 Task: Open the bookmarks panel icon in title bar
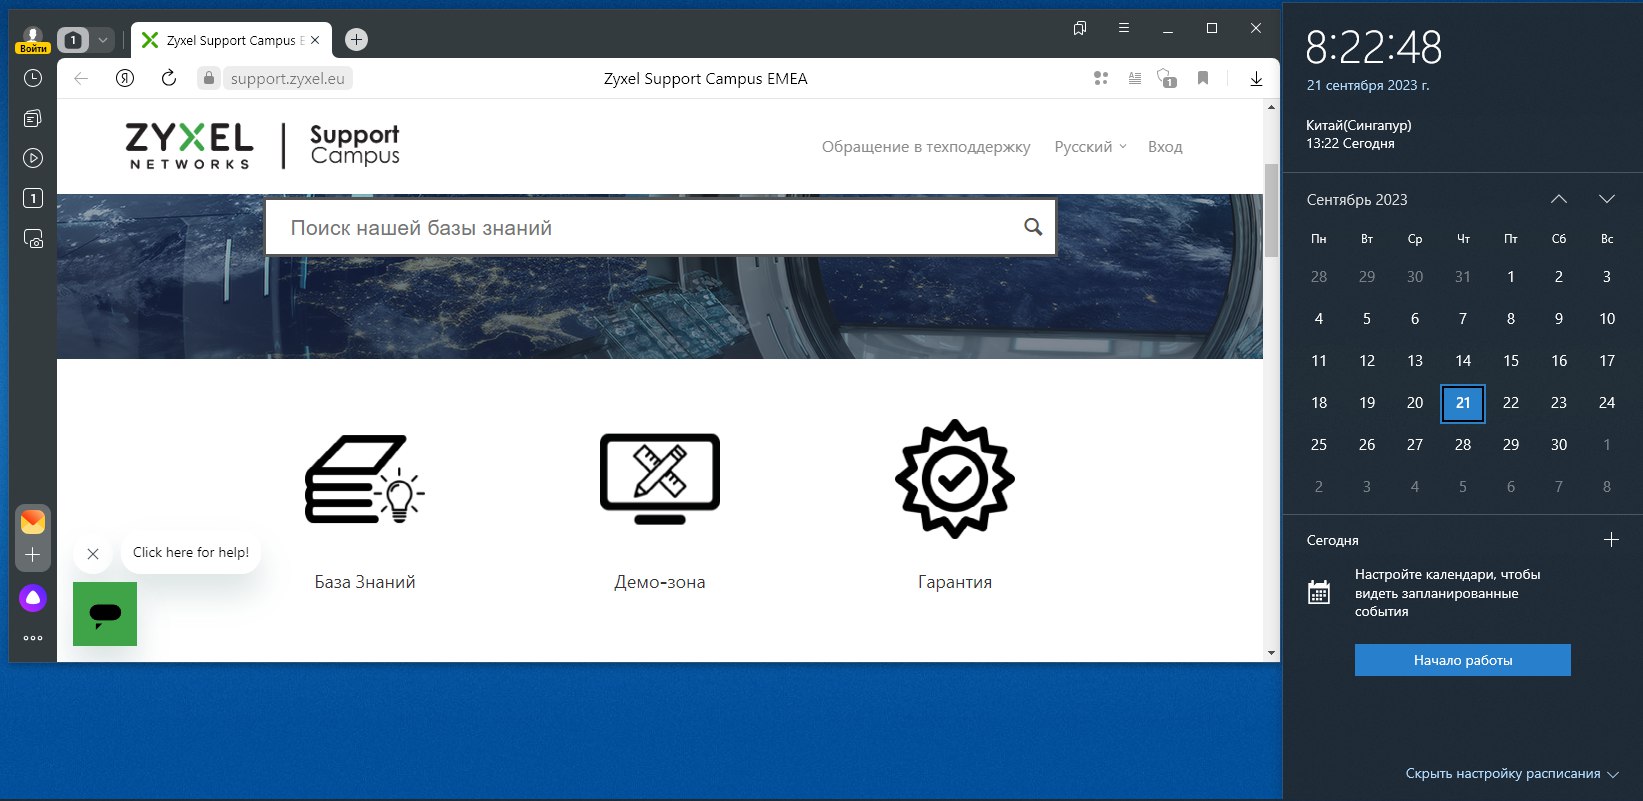coord(1080,28)
